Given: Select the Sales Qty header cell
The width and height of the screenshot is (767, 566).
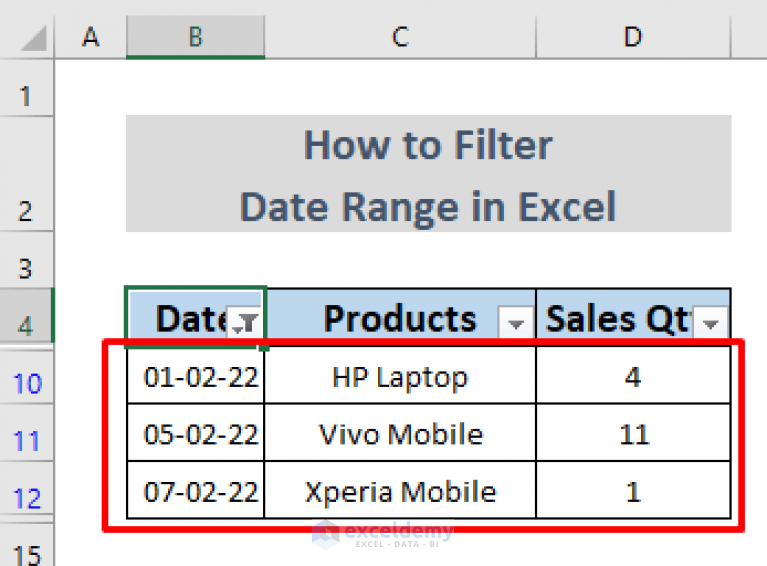Looking at the screenshot, I should 633,317.
